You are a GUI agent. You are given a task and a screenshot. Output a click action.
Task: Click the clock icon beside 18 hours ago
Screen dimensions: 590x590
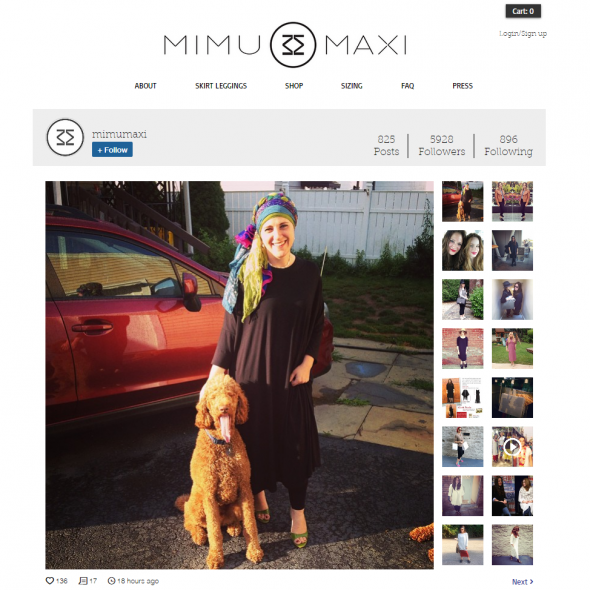(111, 581)
